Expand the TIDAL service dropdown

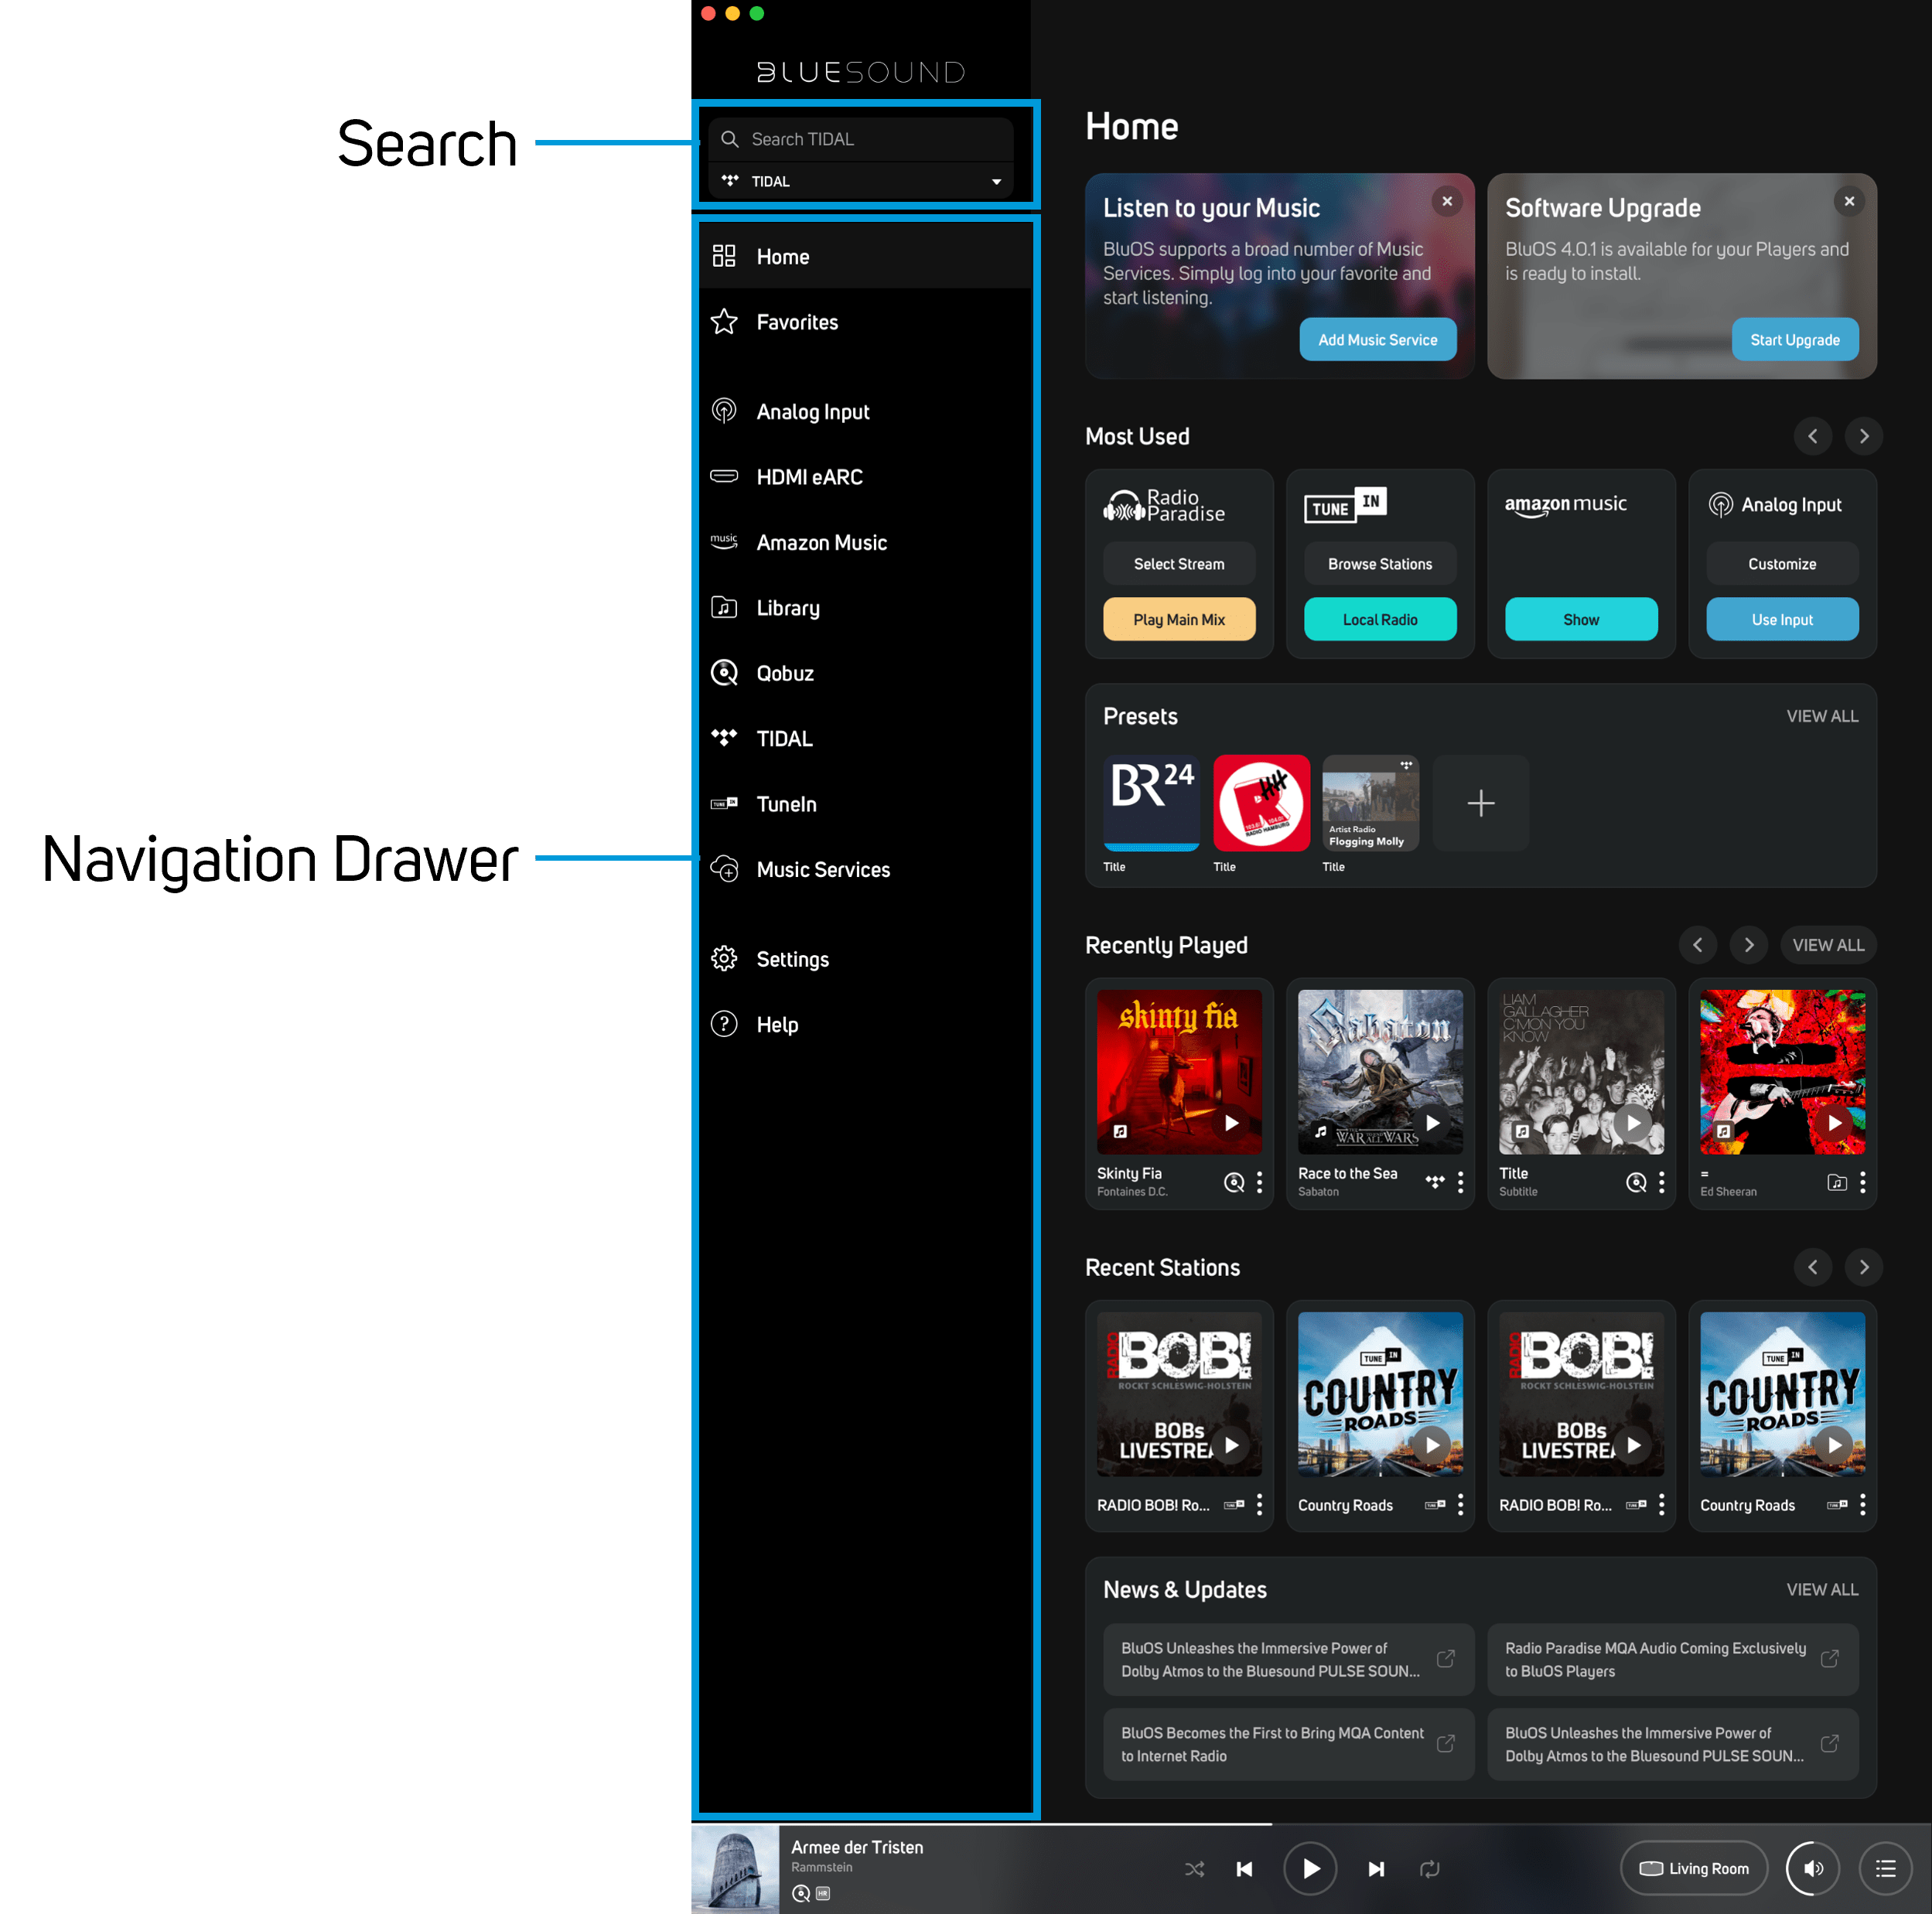click(x=996, y=181)
